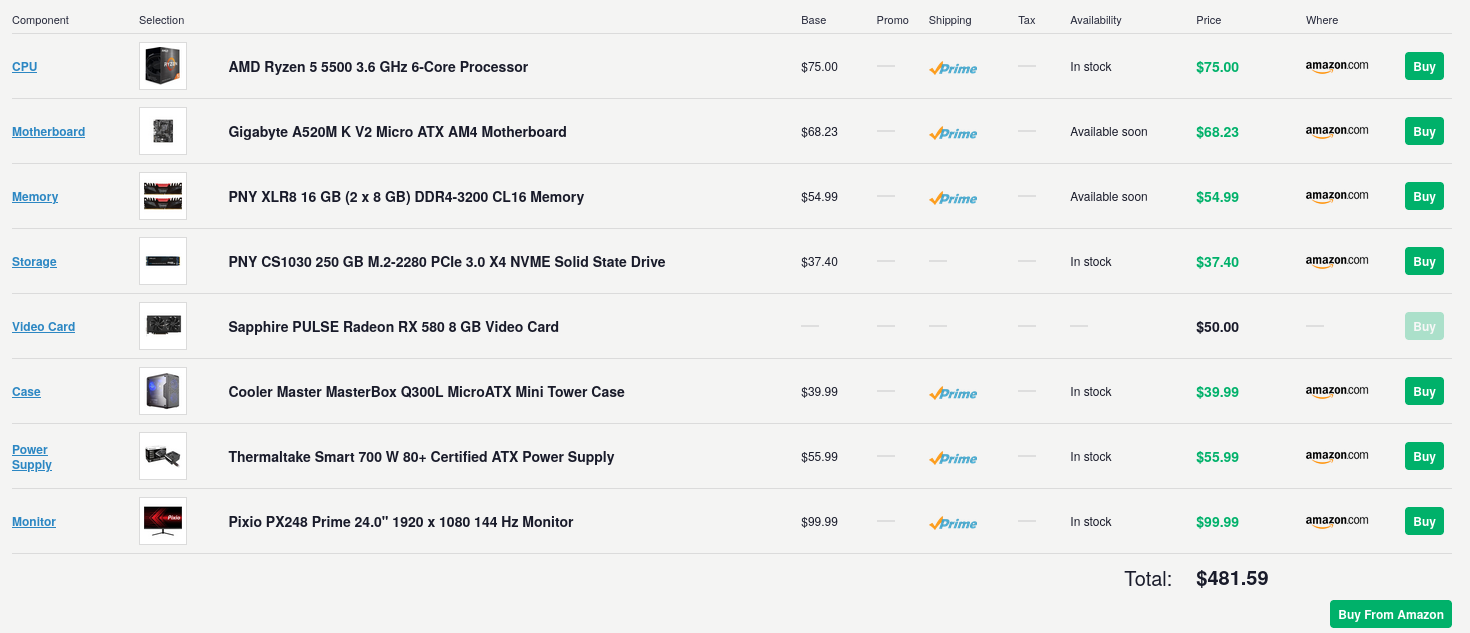Click the Sapphire PULSE RX 580 thumbnail
The width and height of the screenshot is (1470, 633).
coord(163,326)
